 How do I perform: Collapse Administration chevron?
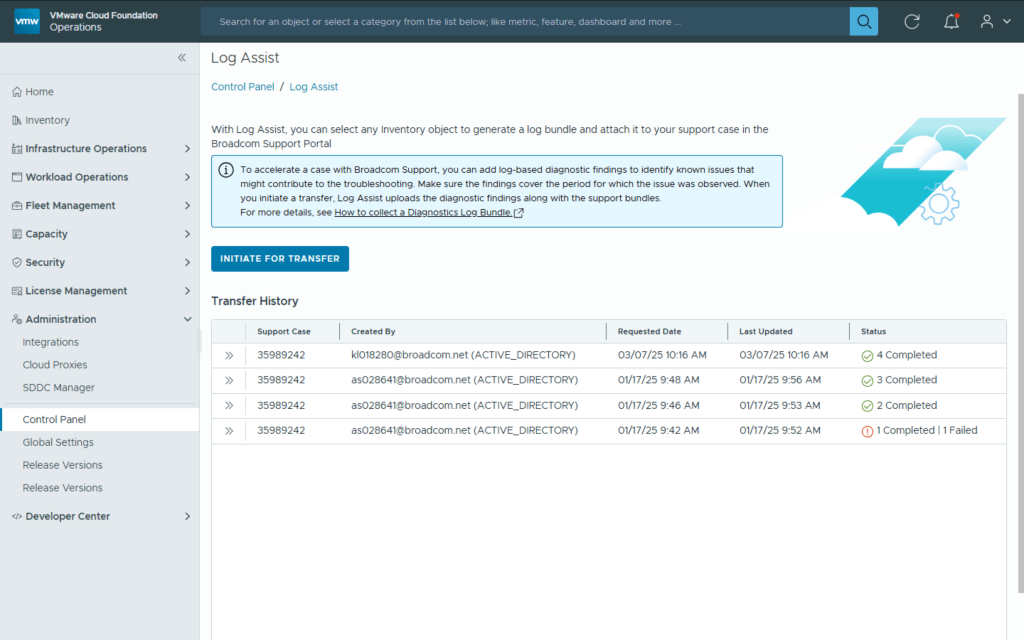(x=187, y=319)
